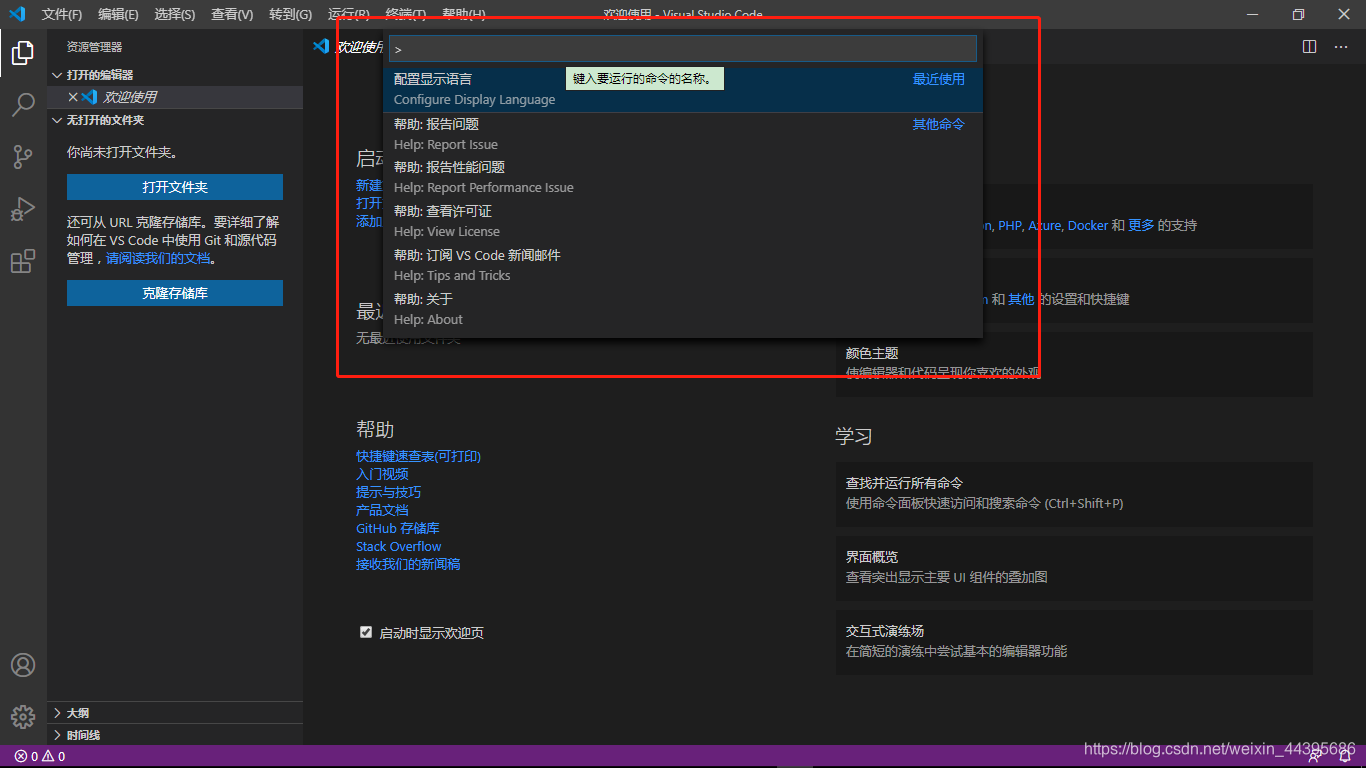The height and width of the screenshot is (768, 1366).
Task: Click the 其他 keymaps link
Action: [x=1021, y=299]
